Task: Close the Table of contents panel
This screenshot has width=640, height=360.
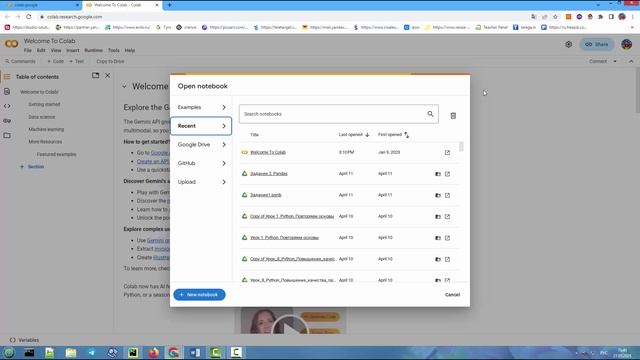Action: click(108, 76)
